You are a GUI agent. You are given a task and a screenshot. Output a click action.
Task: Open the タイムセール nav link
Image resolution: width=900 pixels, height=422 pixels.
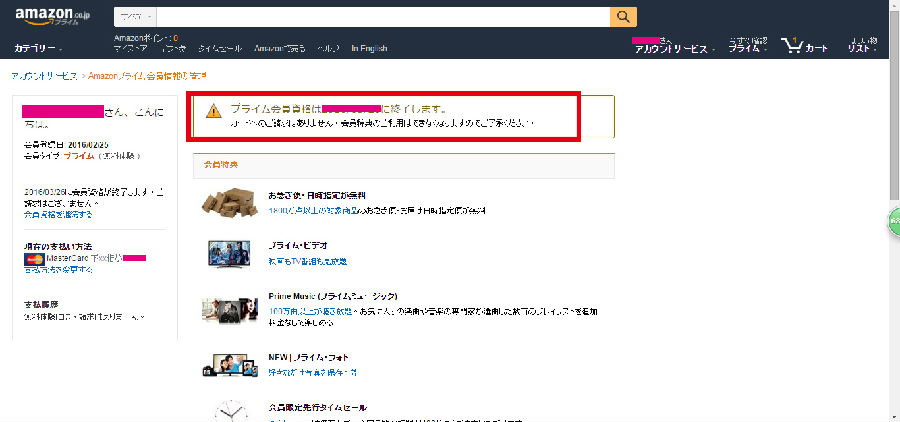pos(220,49)
